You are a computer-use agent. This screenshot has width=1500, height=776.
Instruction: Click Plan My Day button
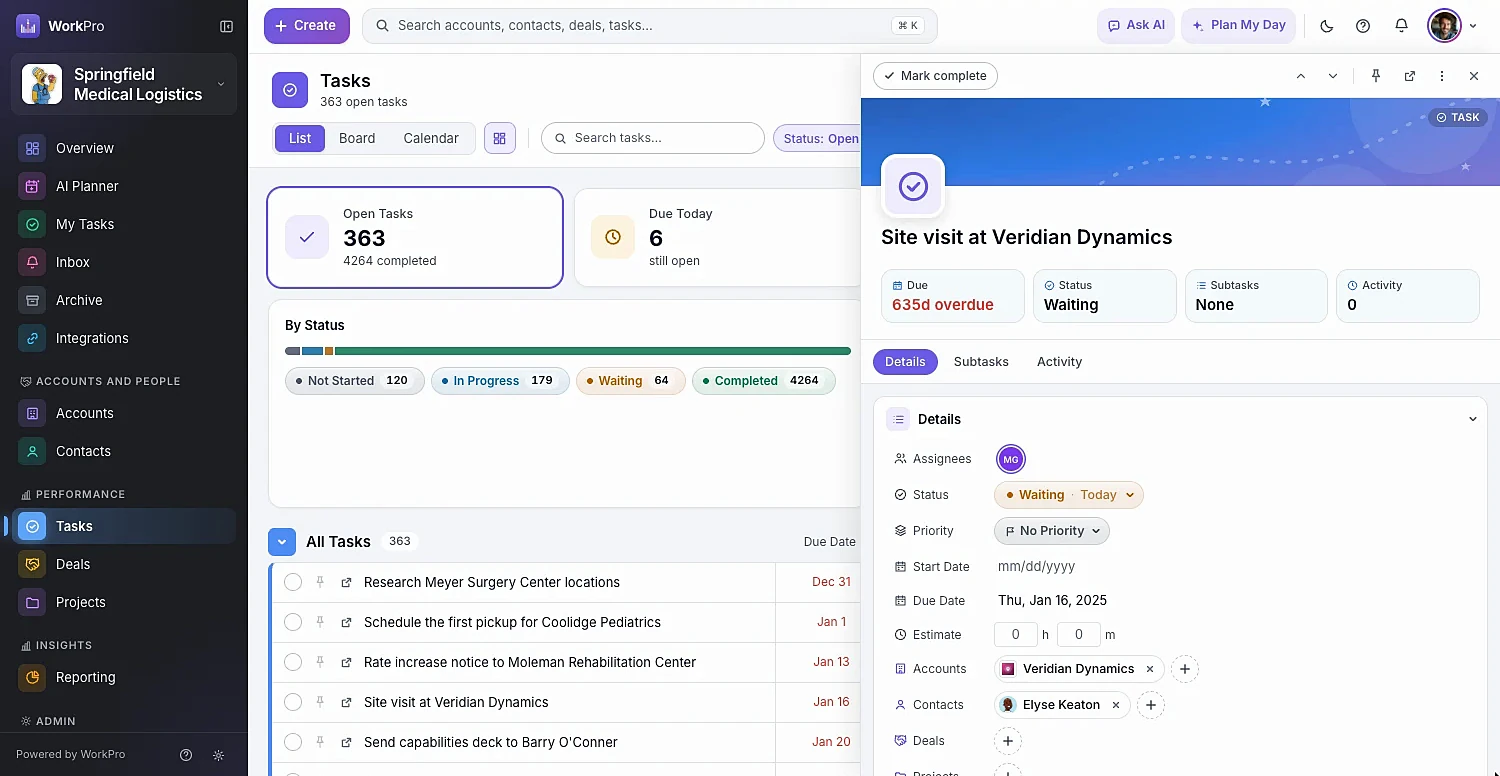tap(1239, 26)
